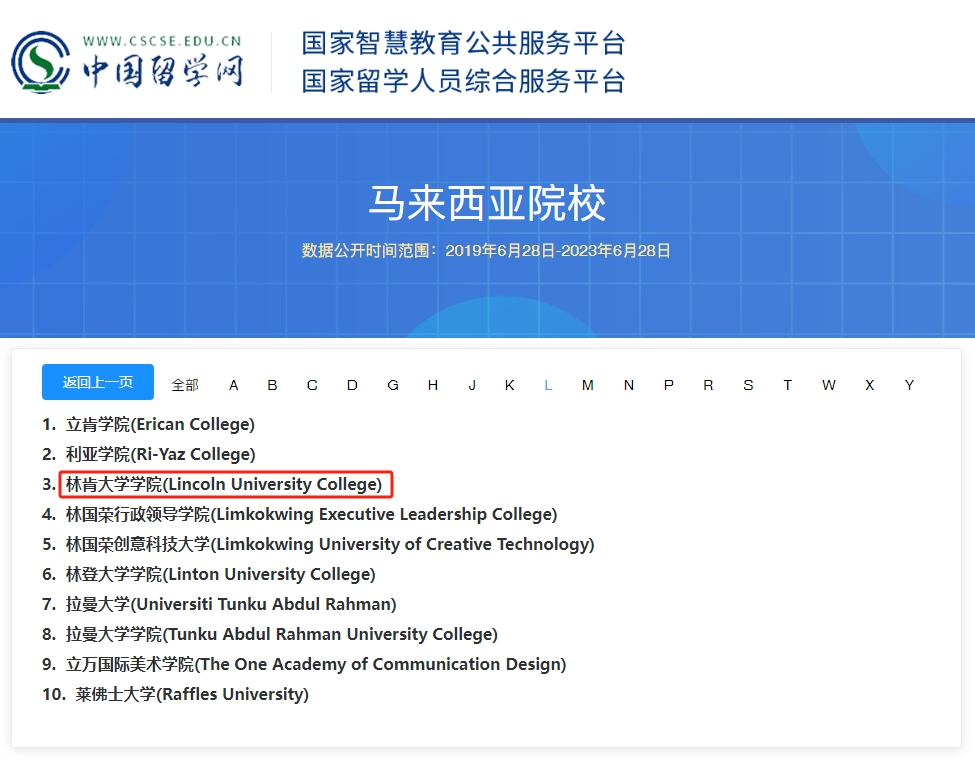Filter schools by letter R
This screenshot has height=763, width=975.
point(708,386)
